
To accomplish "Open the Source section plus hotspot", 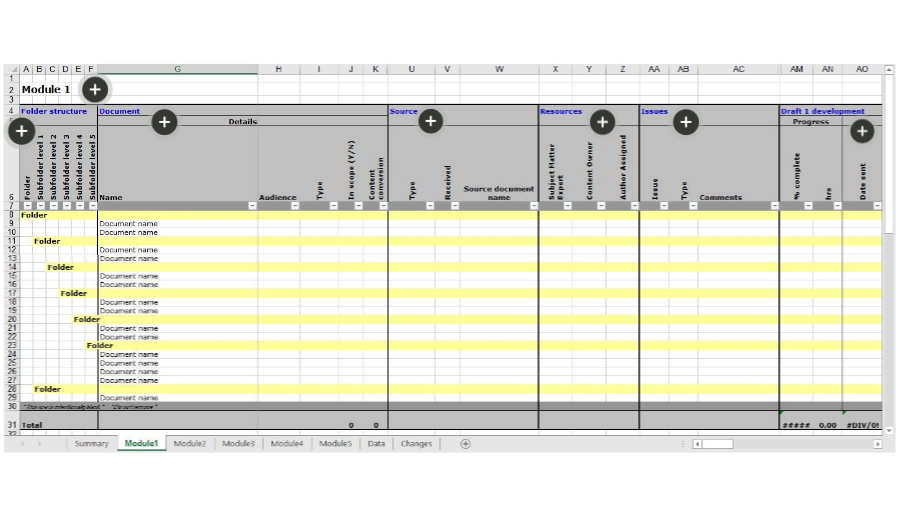I will (x=430, y=121).
